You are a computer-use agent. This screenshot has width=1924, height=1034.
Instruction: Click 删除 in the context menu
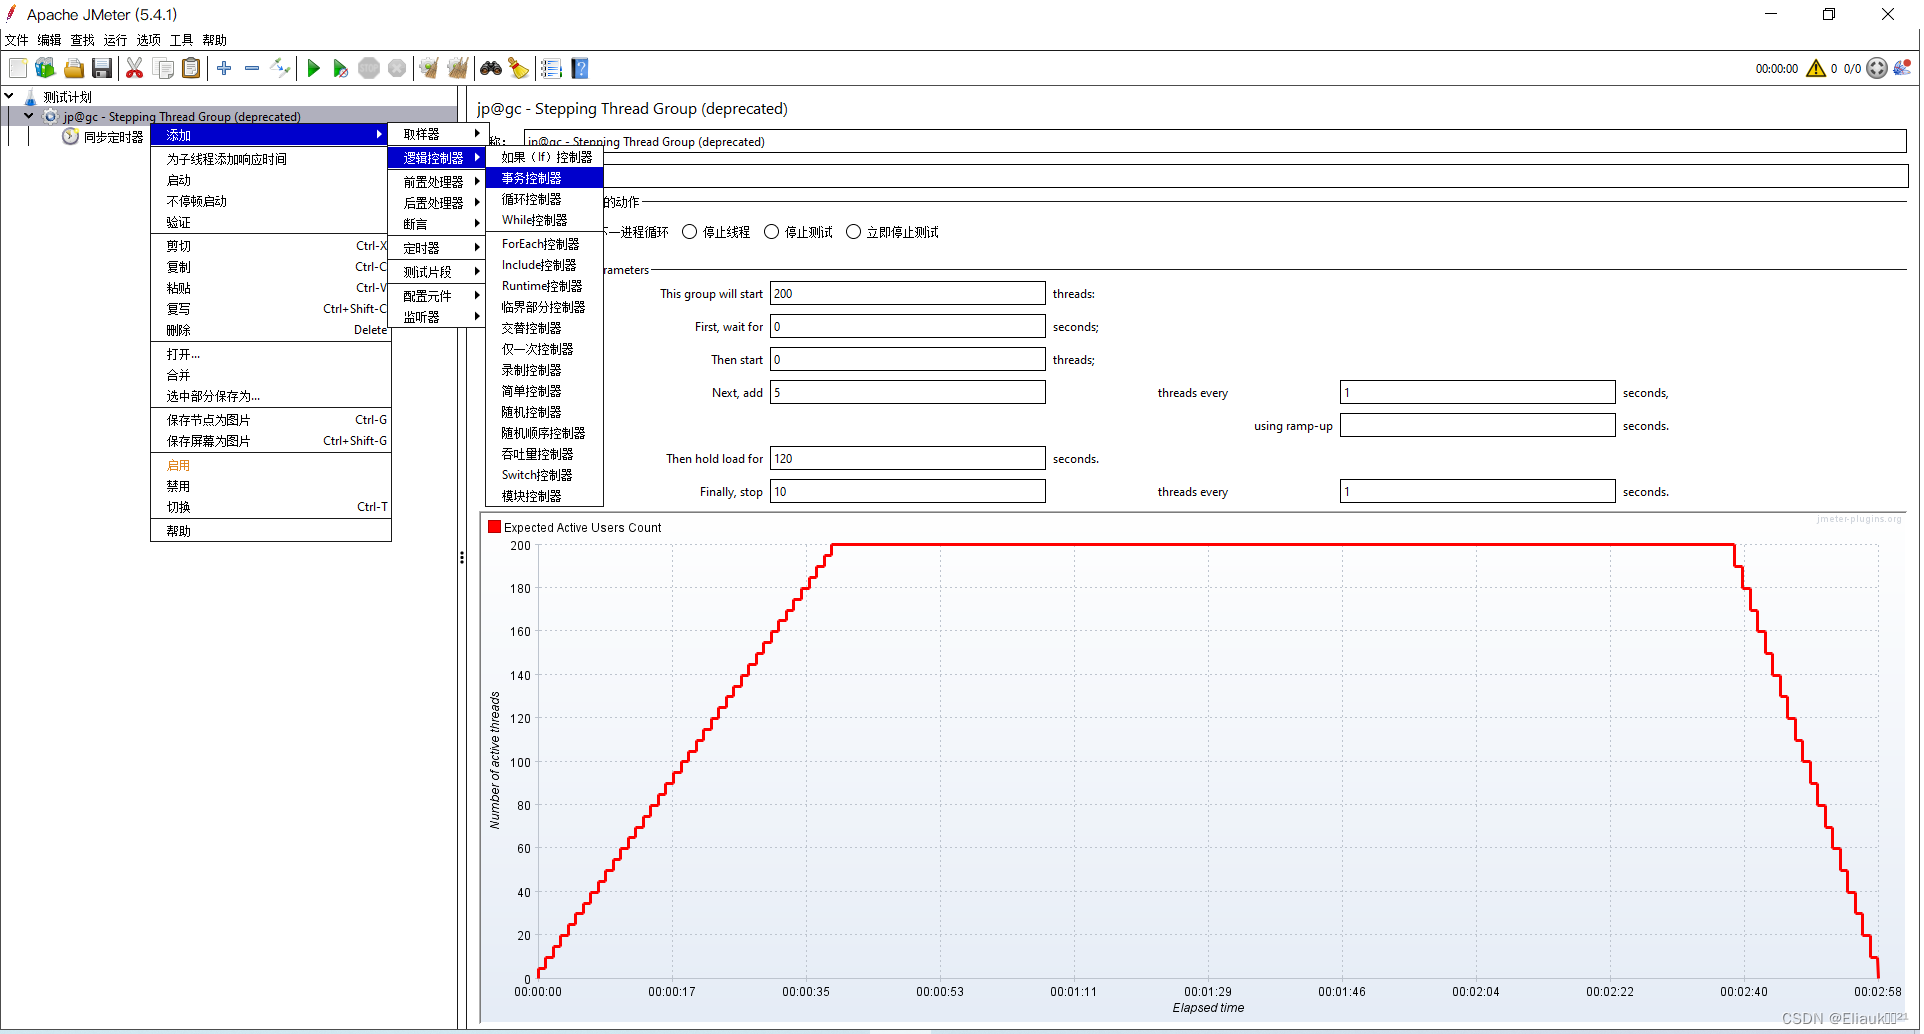270,330
